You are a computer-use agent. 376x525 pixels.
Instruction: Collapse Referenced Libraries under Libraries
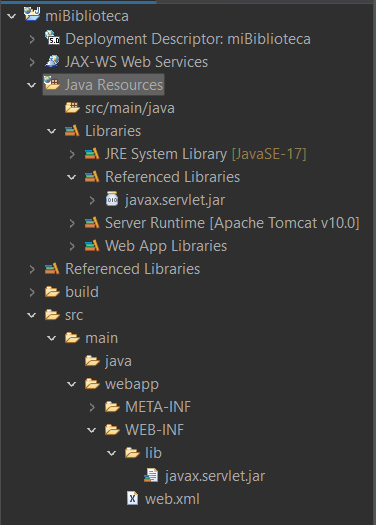pos(72,177)
